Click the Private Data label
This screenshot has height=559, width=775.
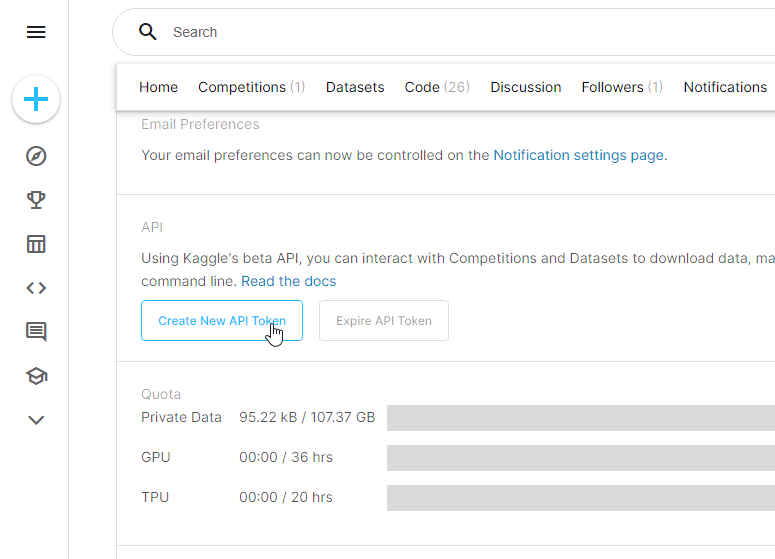[x=181, y=417]
